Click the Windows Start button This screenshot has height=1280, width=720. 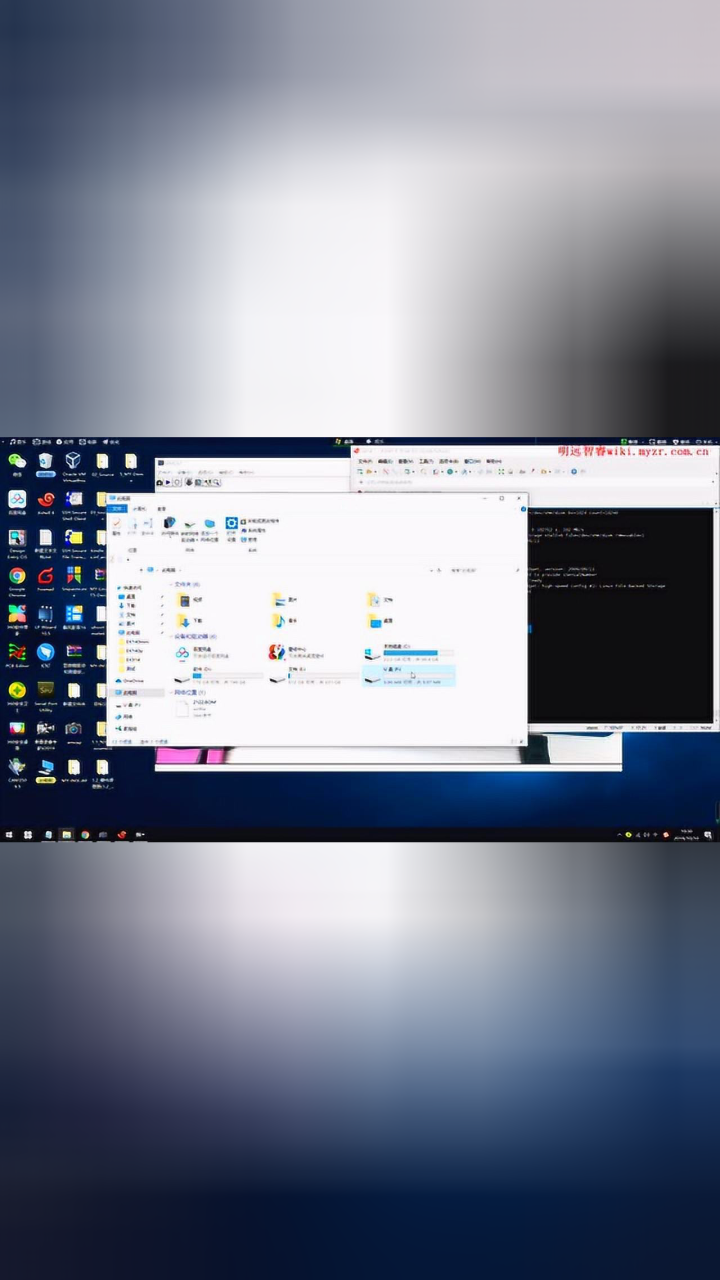[10, 834]
